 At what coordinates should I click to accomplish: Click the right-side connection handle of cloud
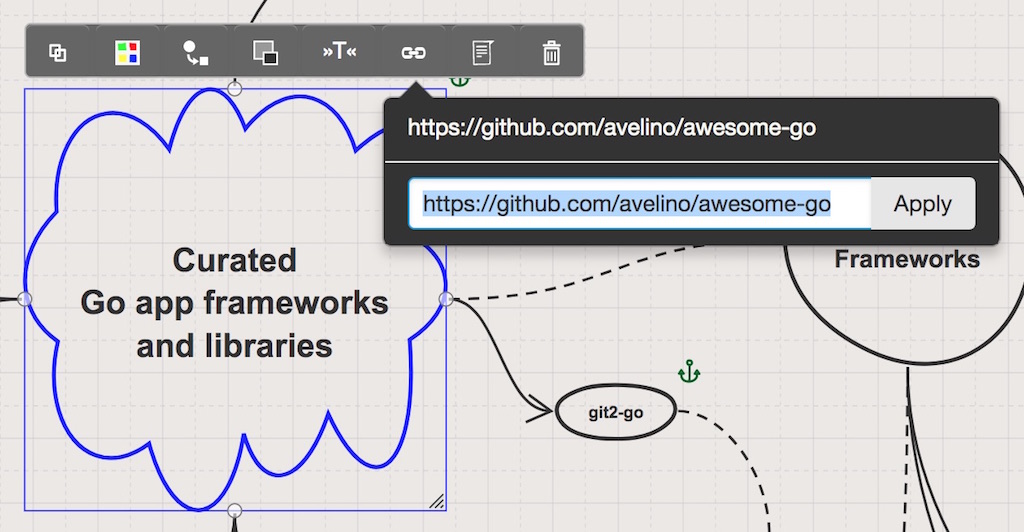[x=446, y=299]
